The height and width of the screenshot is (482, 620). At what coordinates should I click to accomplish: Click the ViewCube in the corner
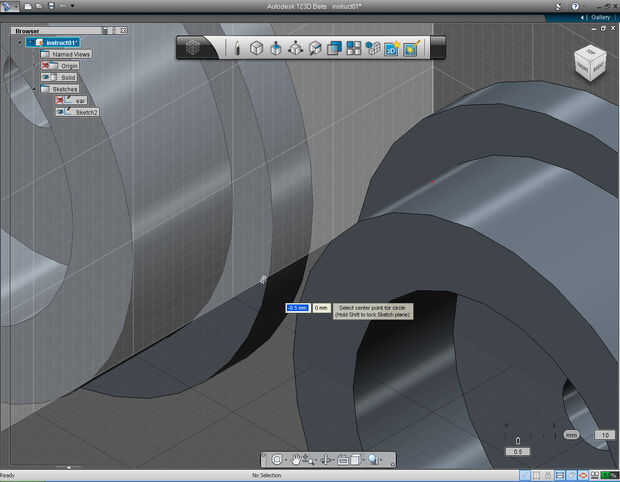588,62
